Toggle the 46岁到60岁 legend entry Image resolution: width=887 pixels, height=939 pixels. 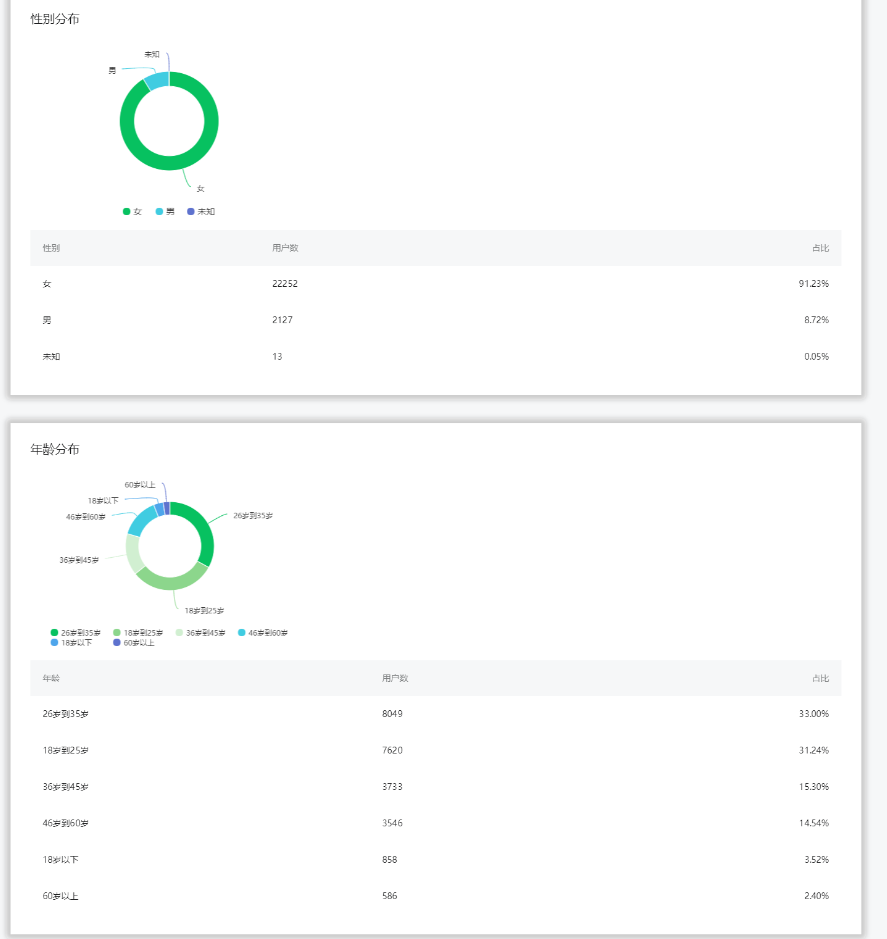click(263, 632)
